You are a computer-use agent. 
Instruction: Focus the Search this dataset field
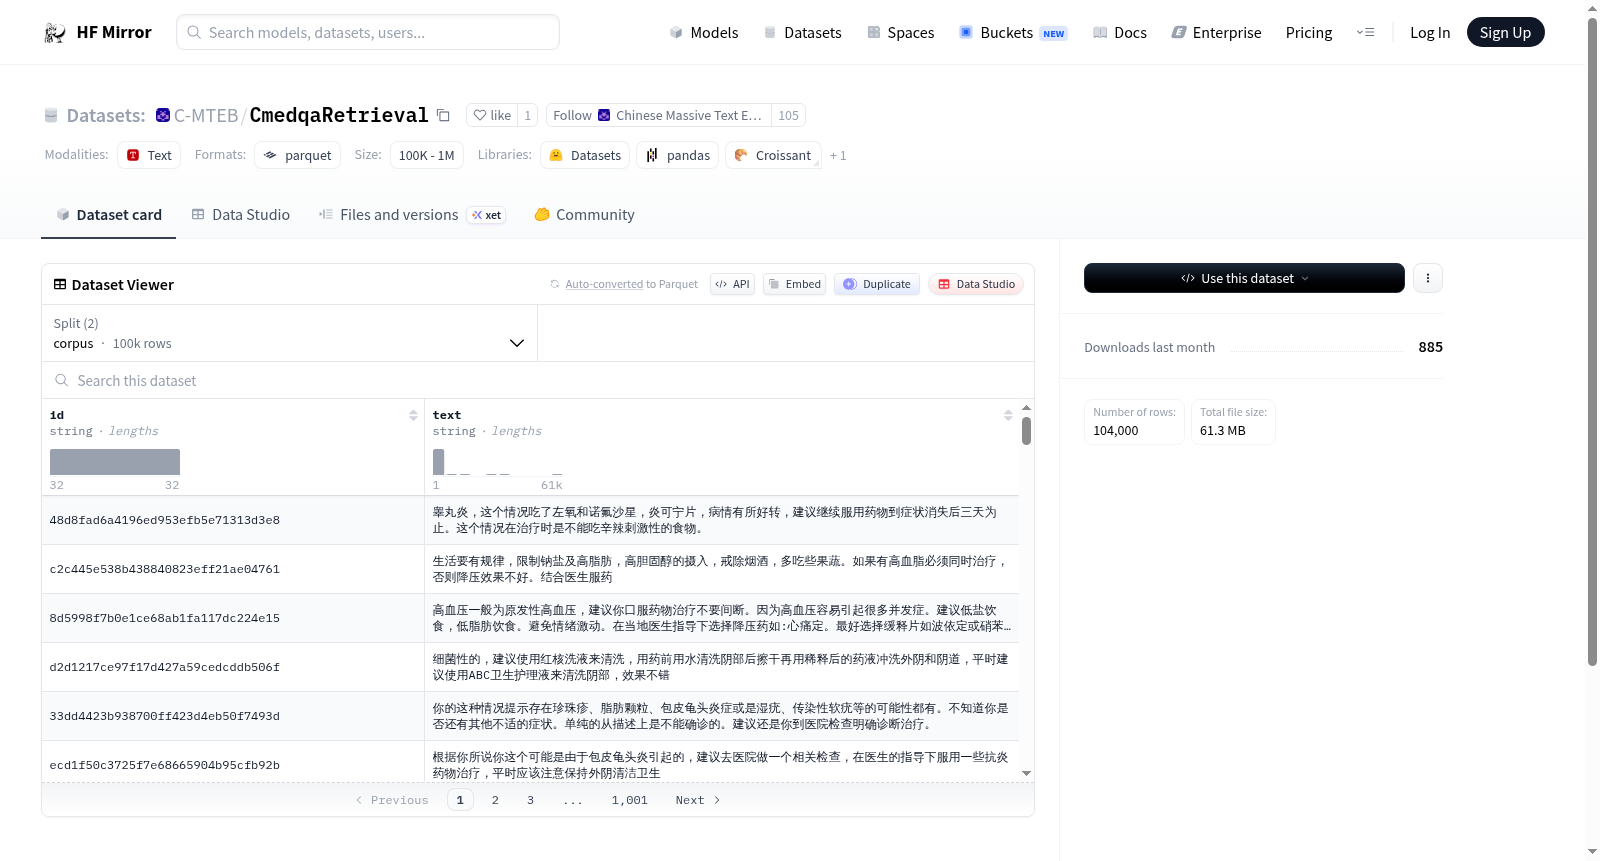[x=538, y=380]
